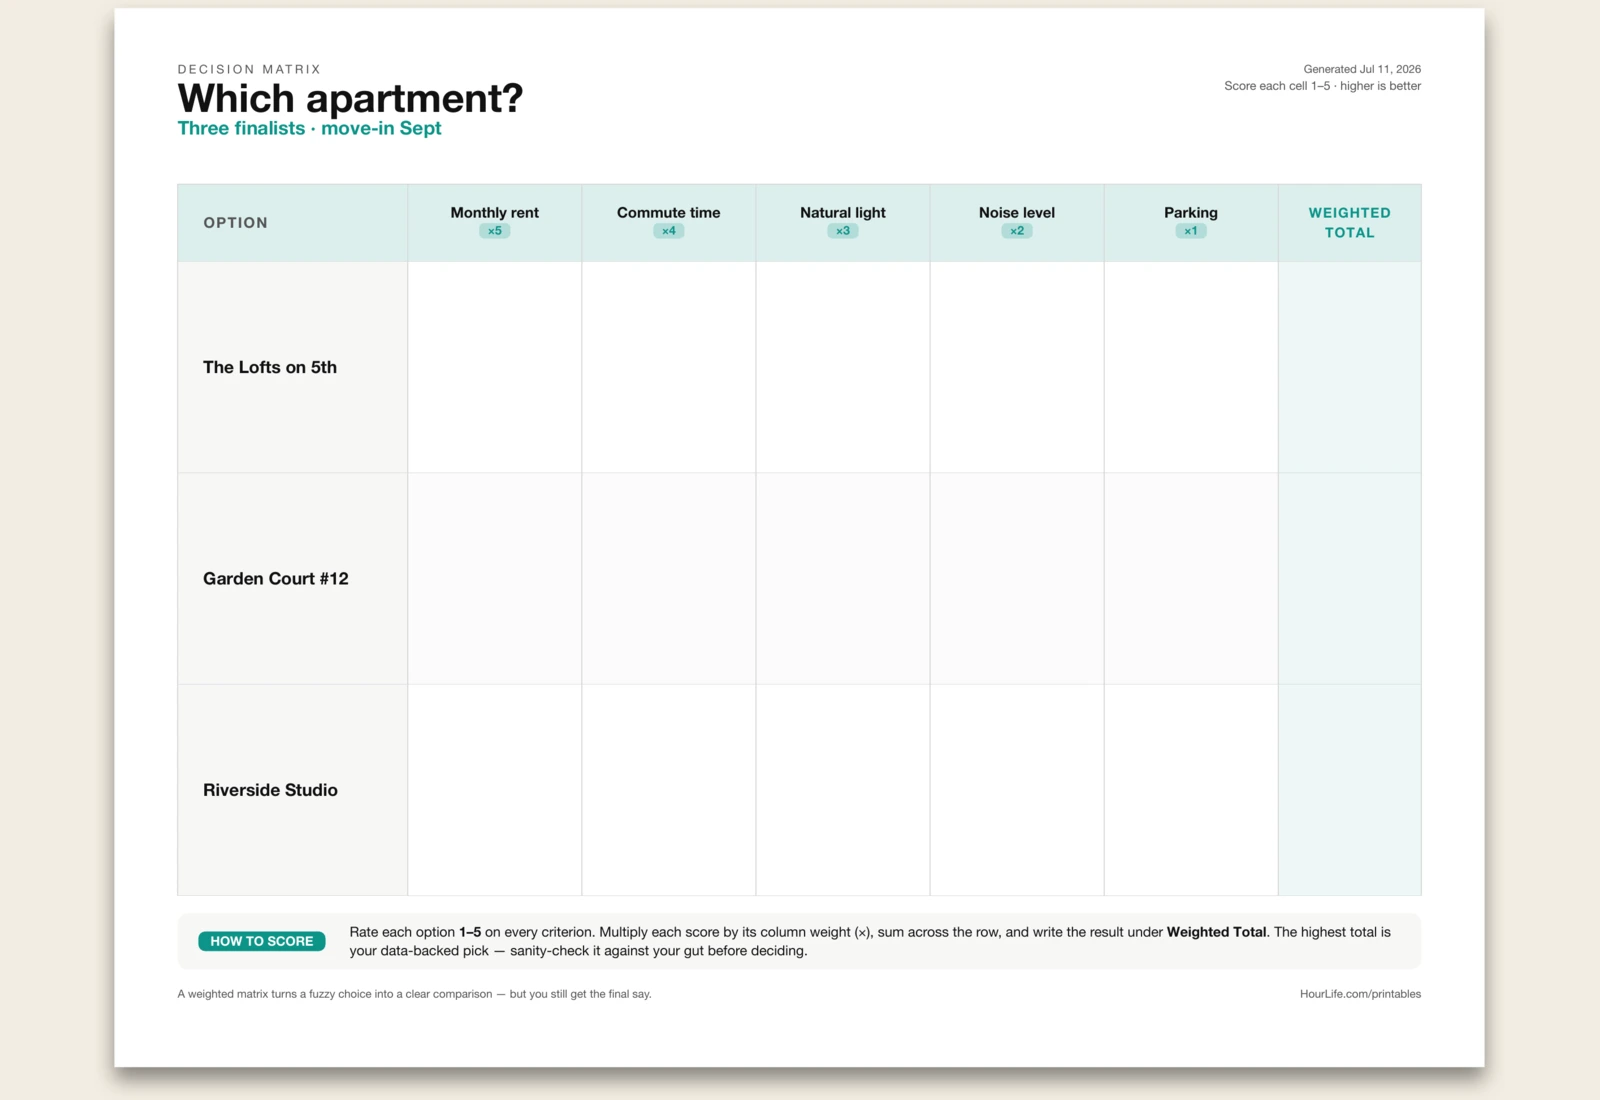Click the 'Which apartment?' title
1600x1100 pixels.
tap(350, 98)
